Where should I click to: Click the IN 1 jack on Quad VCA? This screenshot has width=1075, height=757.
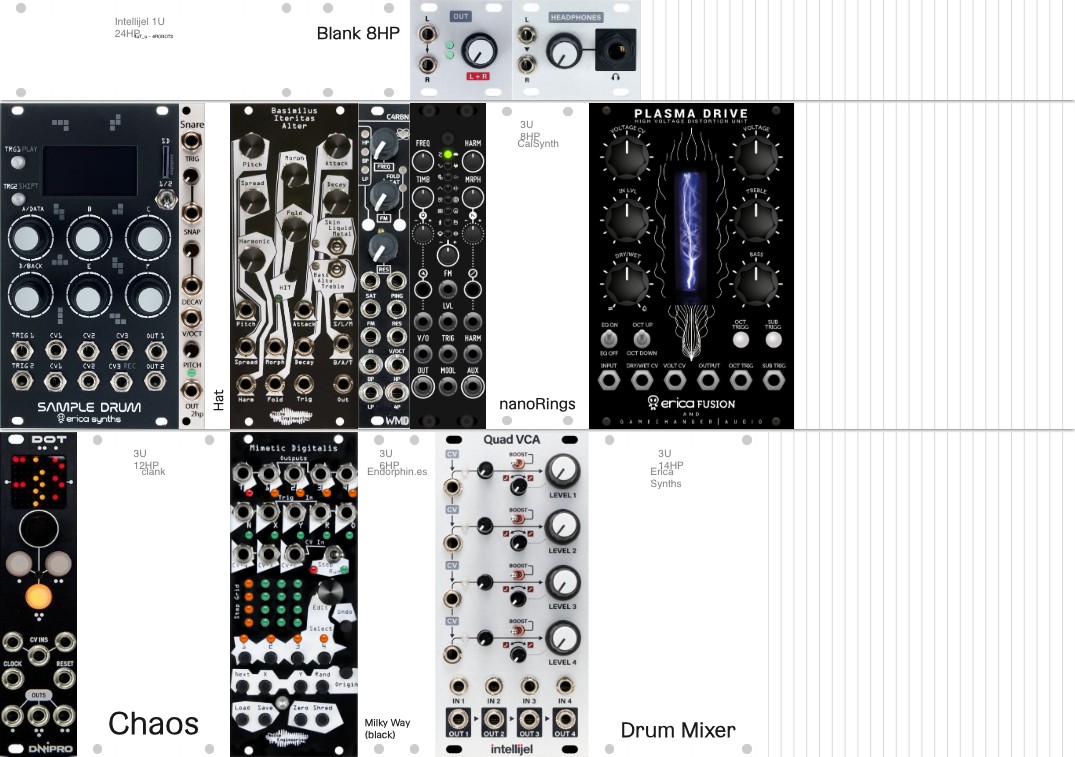(x=458, y=686)
